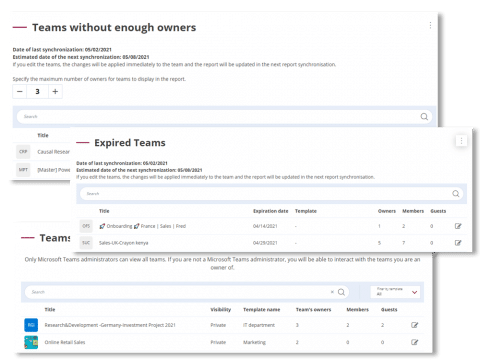Click the Expired Teams heading
This screenshot has height=360, width=480.
(x=130, y=143)
